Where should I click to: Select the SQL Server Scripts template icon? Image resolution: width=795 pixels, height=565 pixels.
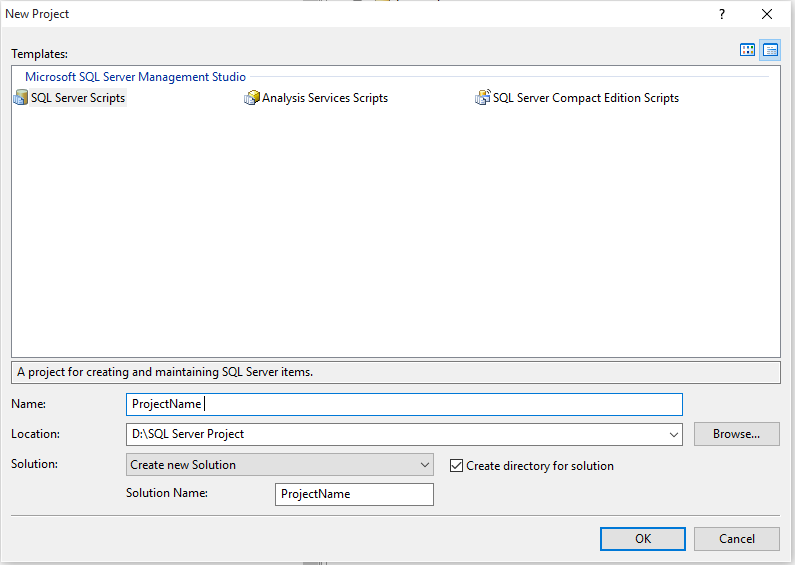[20, 97]
